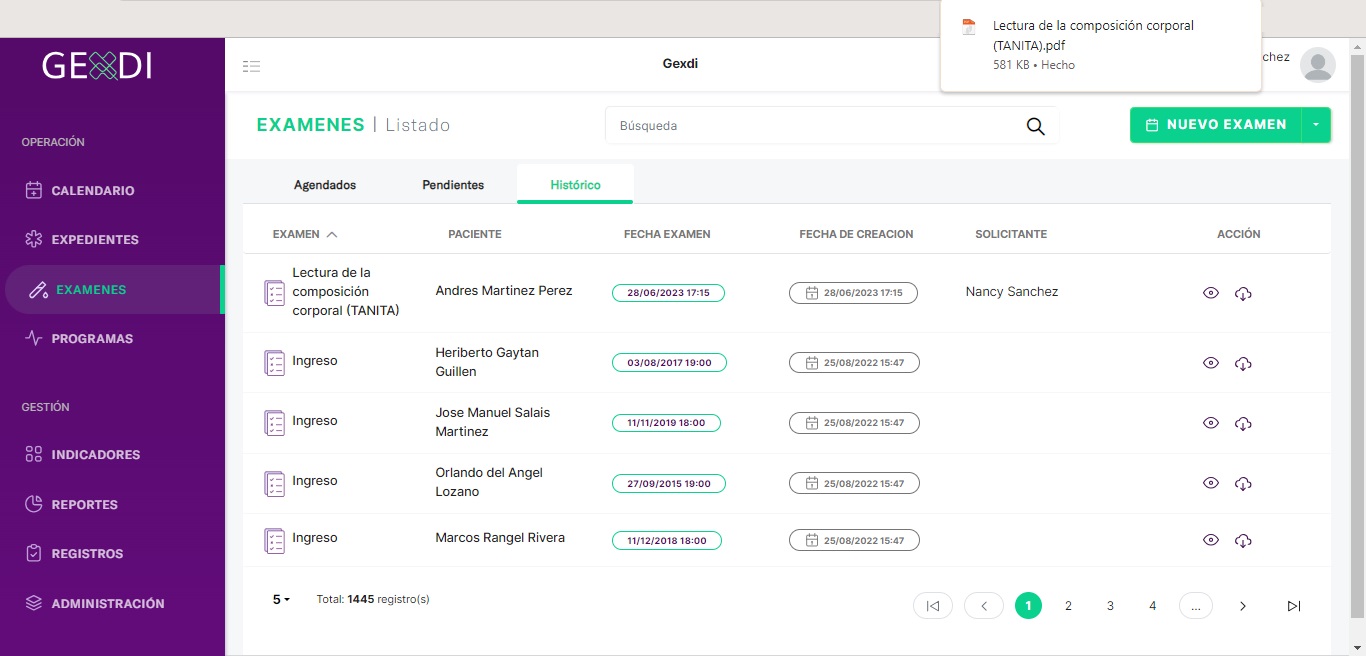Viewport: 1366px width, 656px height.
Task: Toggle the sidebar collapse menu icon
Action: [251, 66]
